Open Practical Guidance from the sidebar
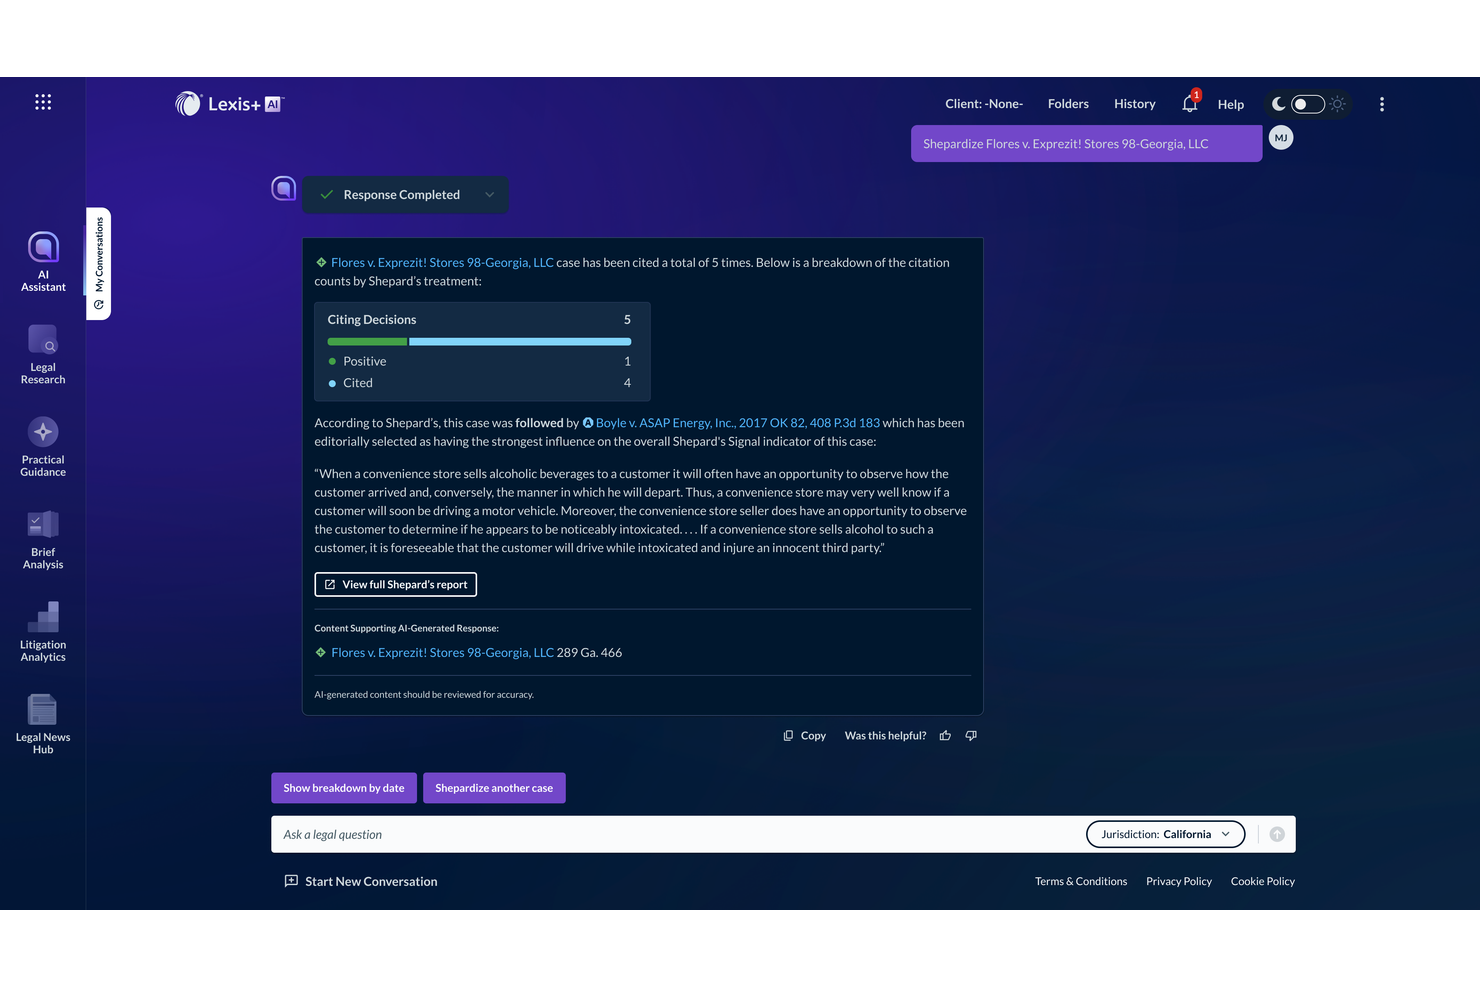The height and width of the screenshot is (987, 1480). pos(42,445)
